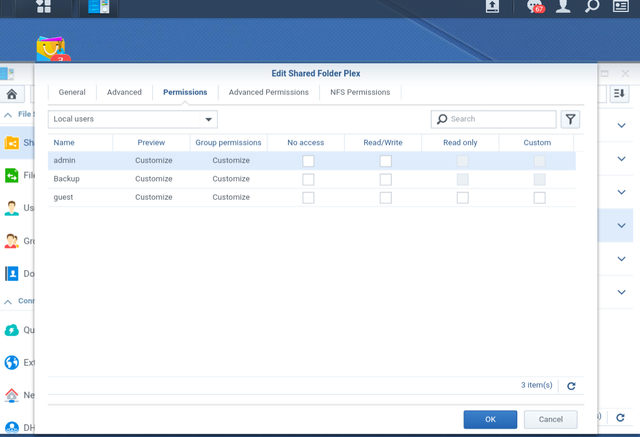Check Read/Write for guest
The height and width of the screenshot is (437, 640).
[x=385, y=197]
